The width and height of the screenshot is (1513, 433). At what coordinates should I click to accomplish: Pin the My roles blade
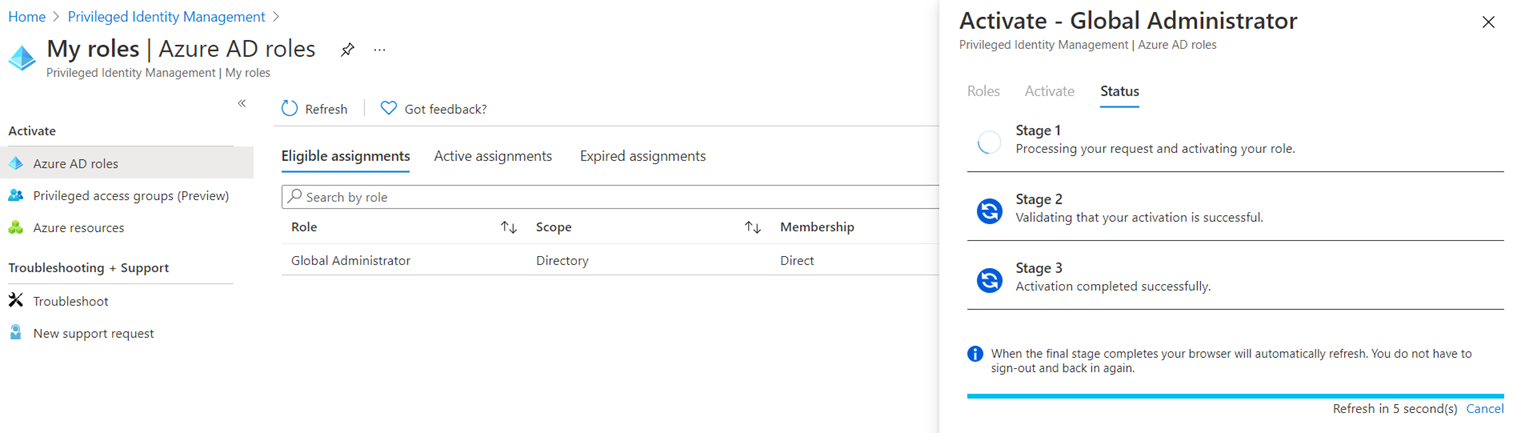click(347, 50)
